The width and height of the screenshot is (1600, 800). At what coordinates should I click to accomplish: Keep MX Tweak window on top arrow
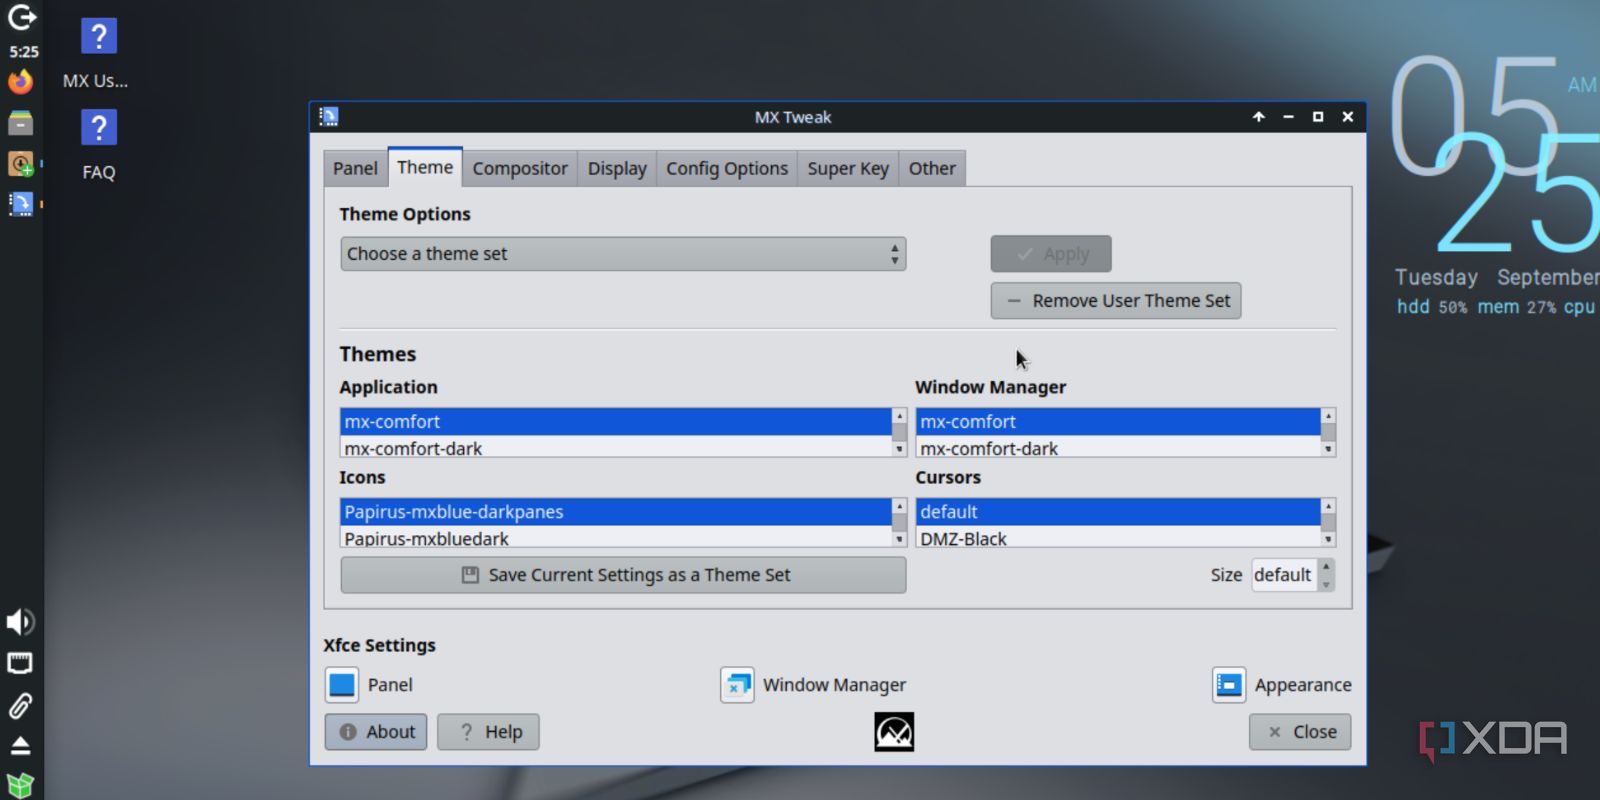click(x=1258, y=117)
